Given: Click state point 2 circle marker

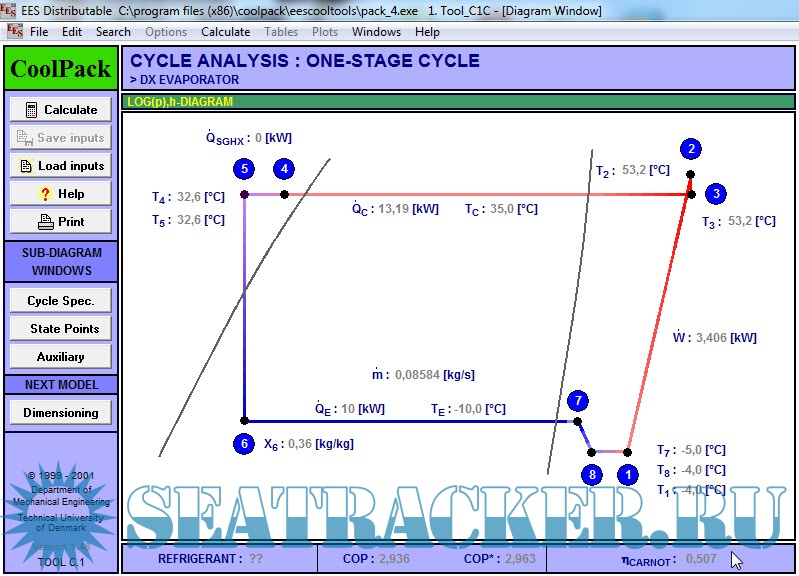Looking at the screenshot, I should point(690,149).
